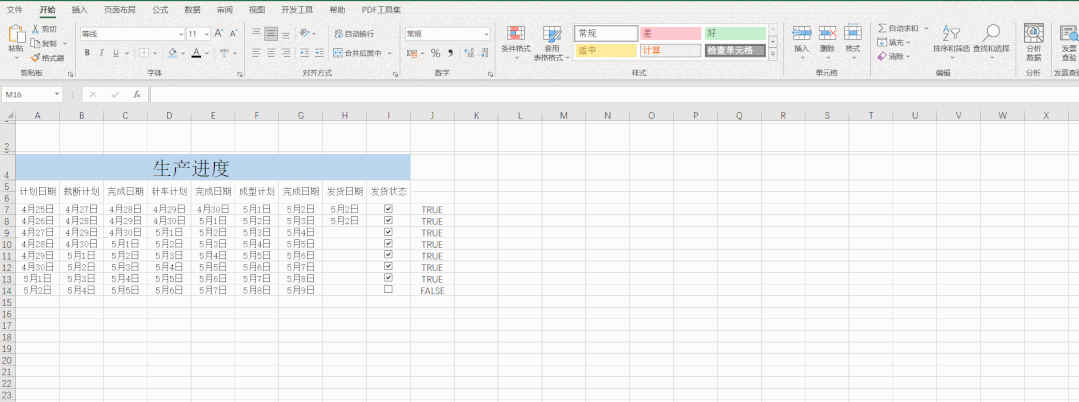Open the File (文件) tab
Screen dimensions: 1079x402
coord(14,10)
